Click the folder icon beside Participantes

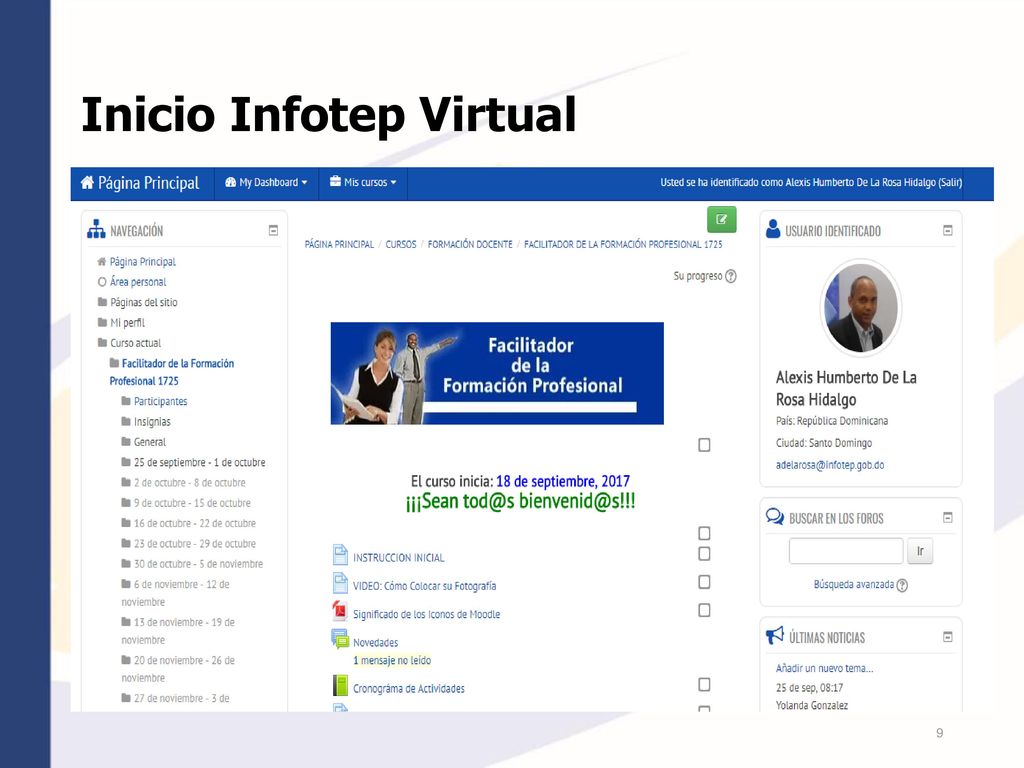[x=126, y=400]
